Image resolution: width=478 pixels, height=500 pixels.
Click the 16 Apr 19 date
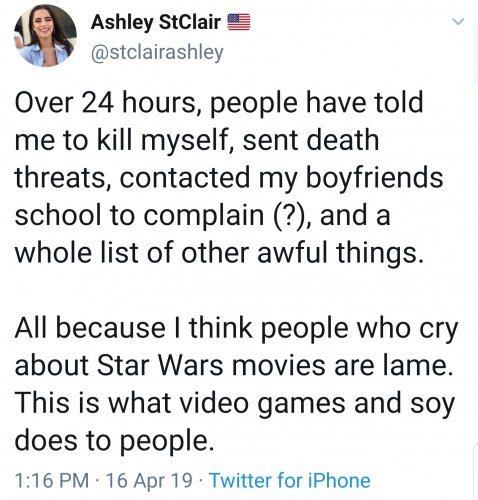[x=149, y=481]
